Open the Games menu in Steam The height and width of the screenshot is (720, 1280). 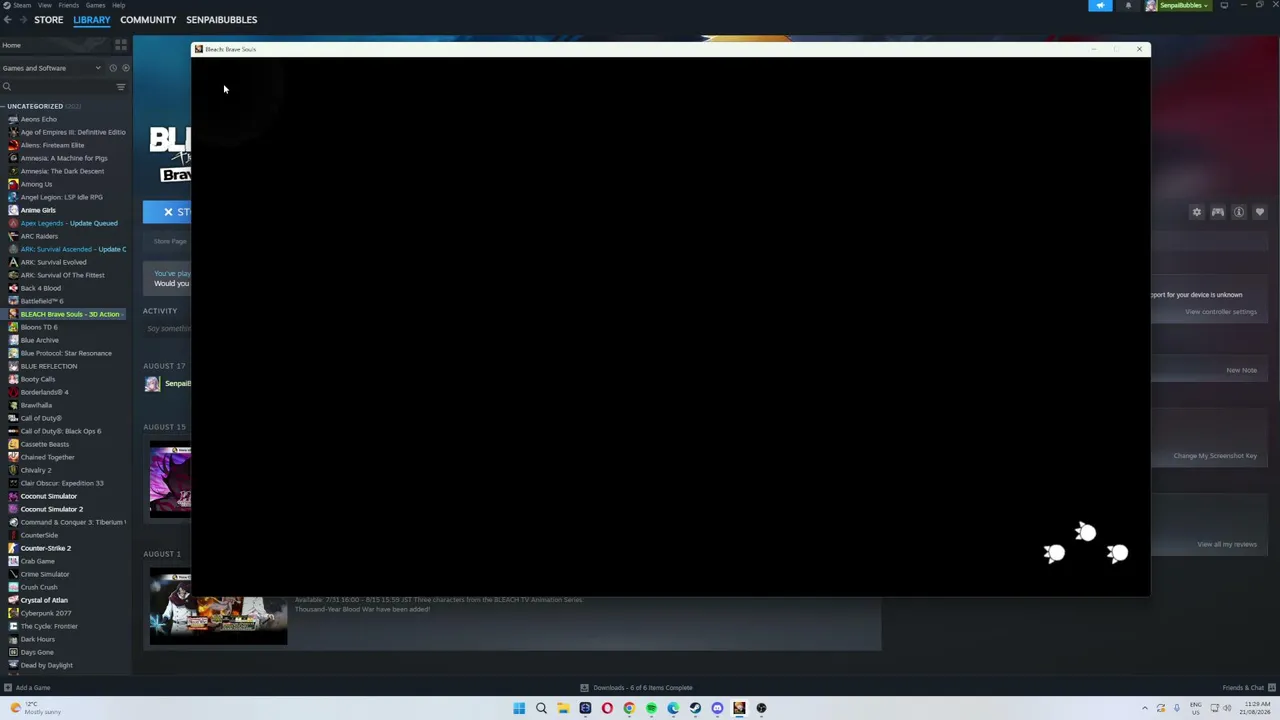[x=95, y=5]
